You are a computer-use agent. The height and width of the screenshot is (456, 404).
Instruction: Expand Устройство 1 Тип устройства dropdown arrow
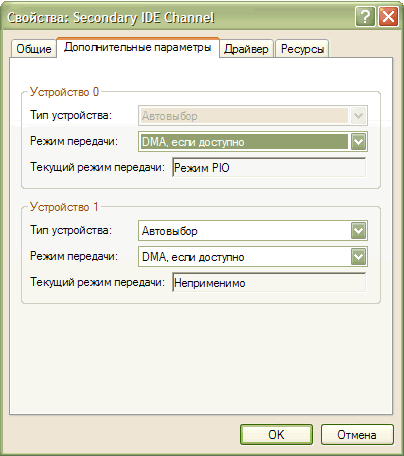pos(358,230)
